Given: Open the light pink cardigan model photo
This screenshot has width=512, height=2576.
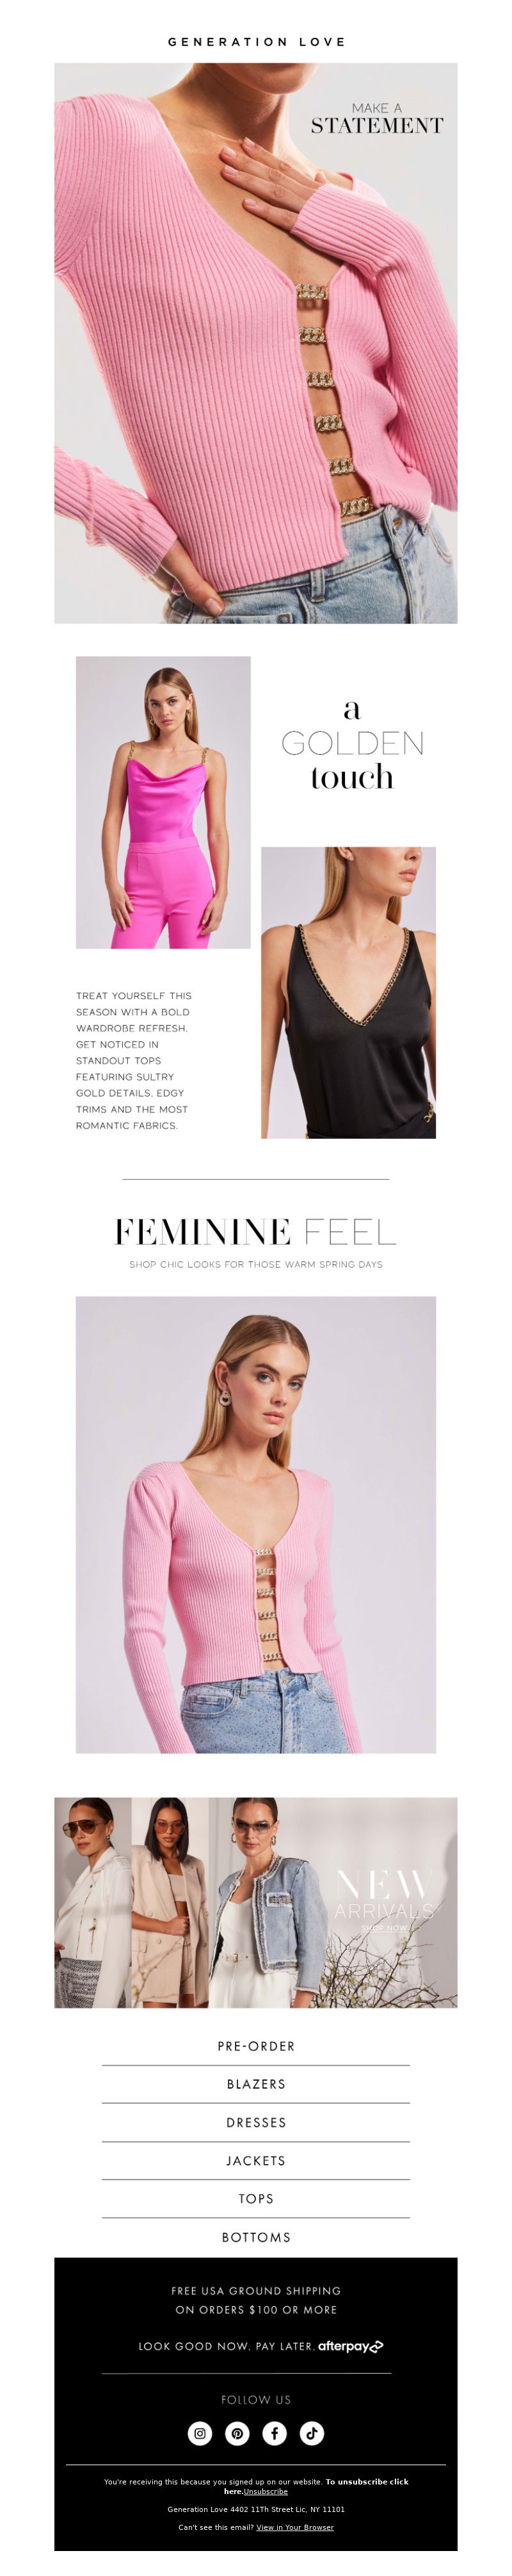Looking at the screenshot, I should click(x=256, y=1524).
